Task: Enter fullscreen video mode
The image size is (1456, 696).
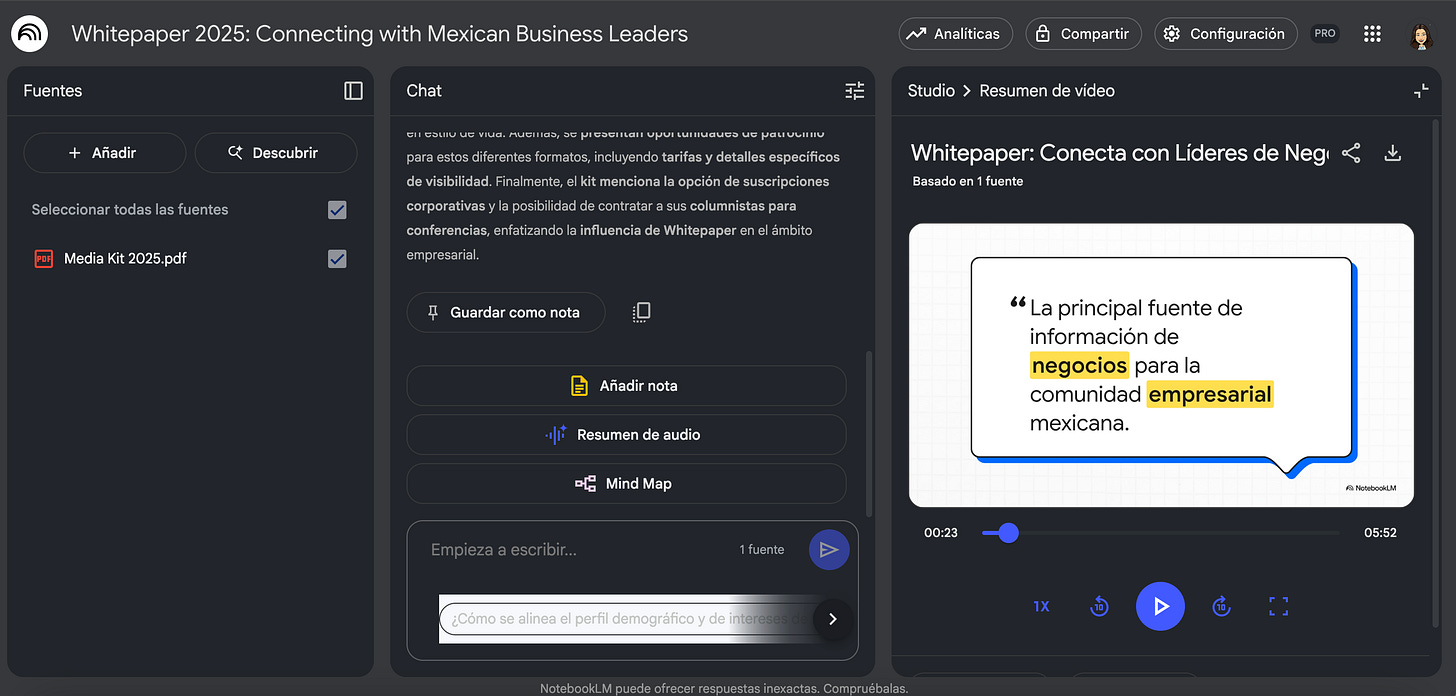Action: pos(1278,606)
